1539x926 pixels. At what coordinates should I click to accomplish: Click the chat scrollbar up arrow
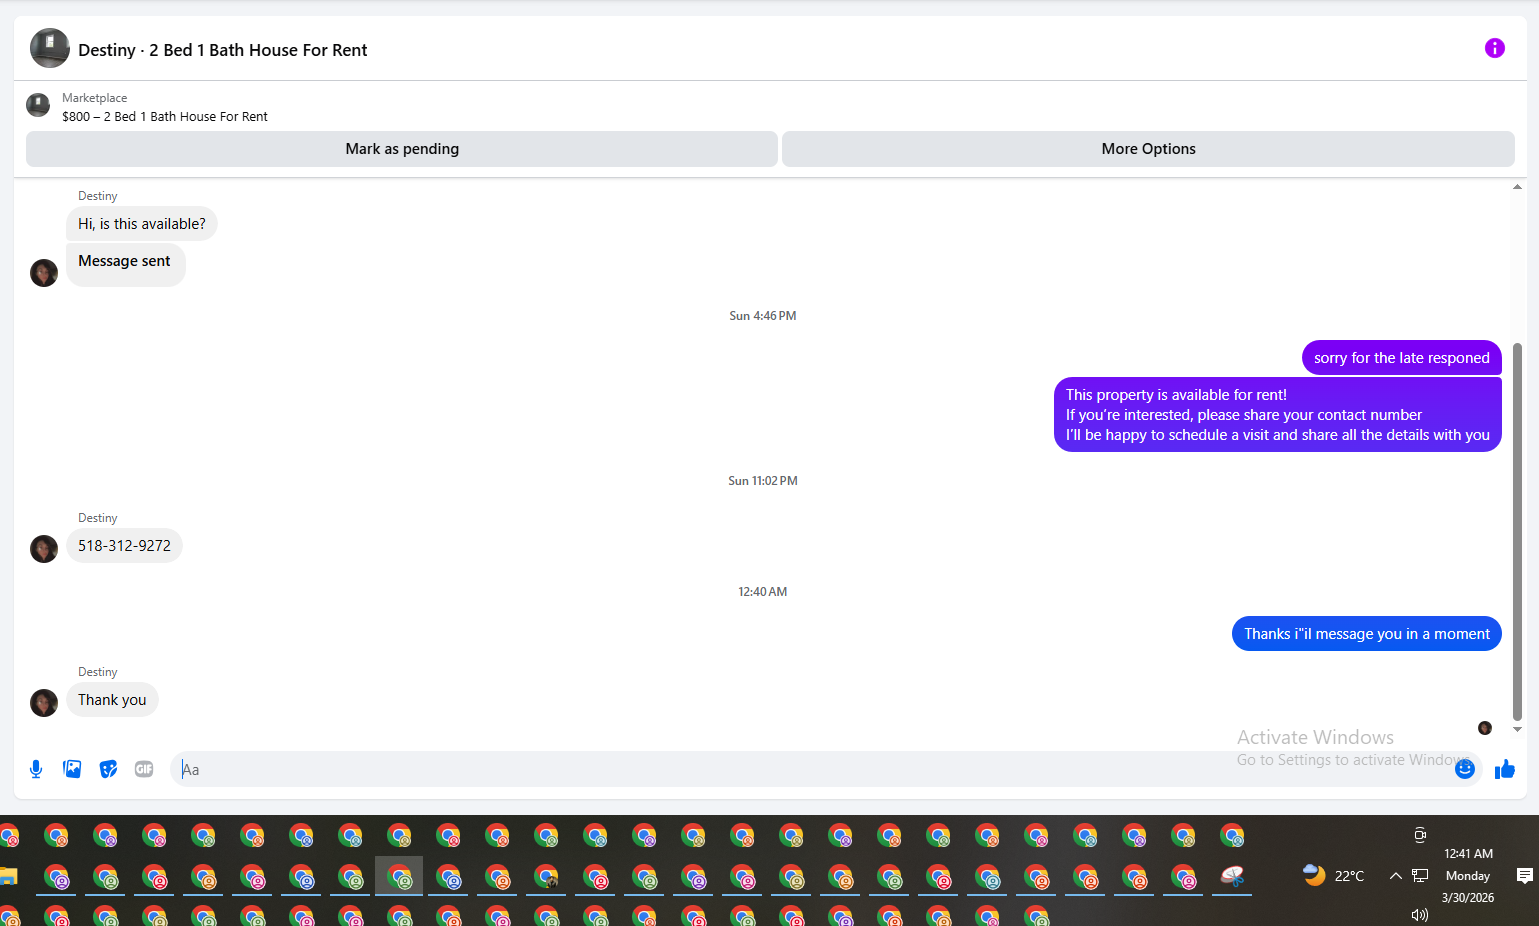(x=1517, y=187)
